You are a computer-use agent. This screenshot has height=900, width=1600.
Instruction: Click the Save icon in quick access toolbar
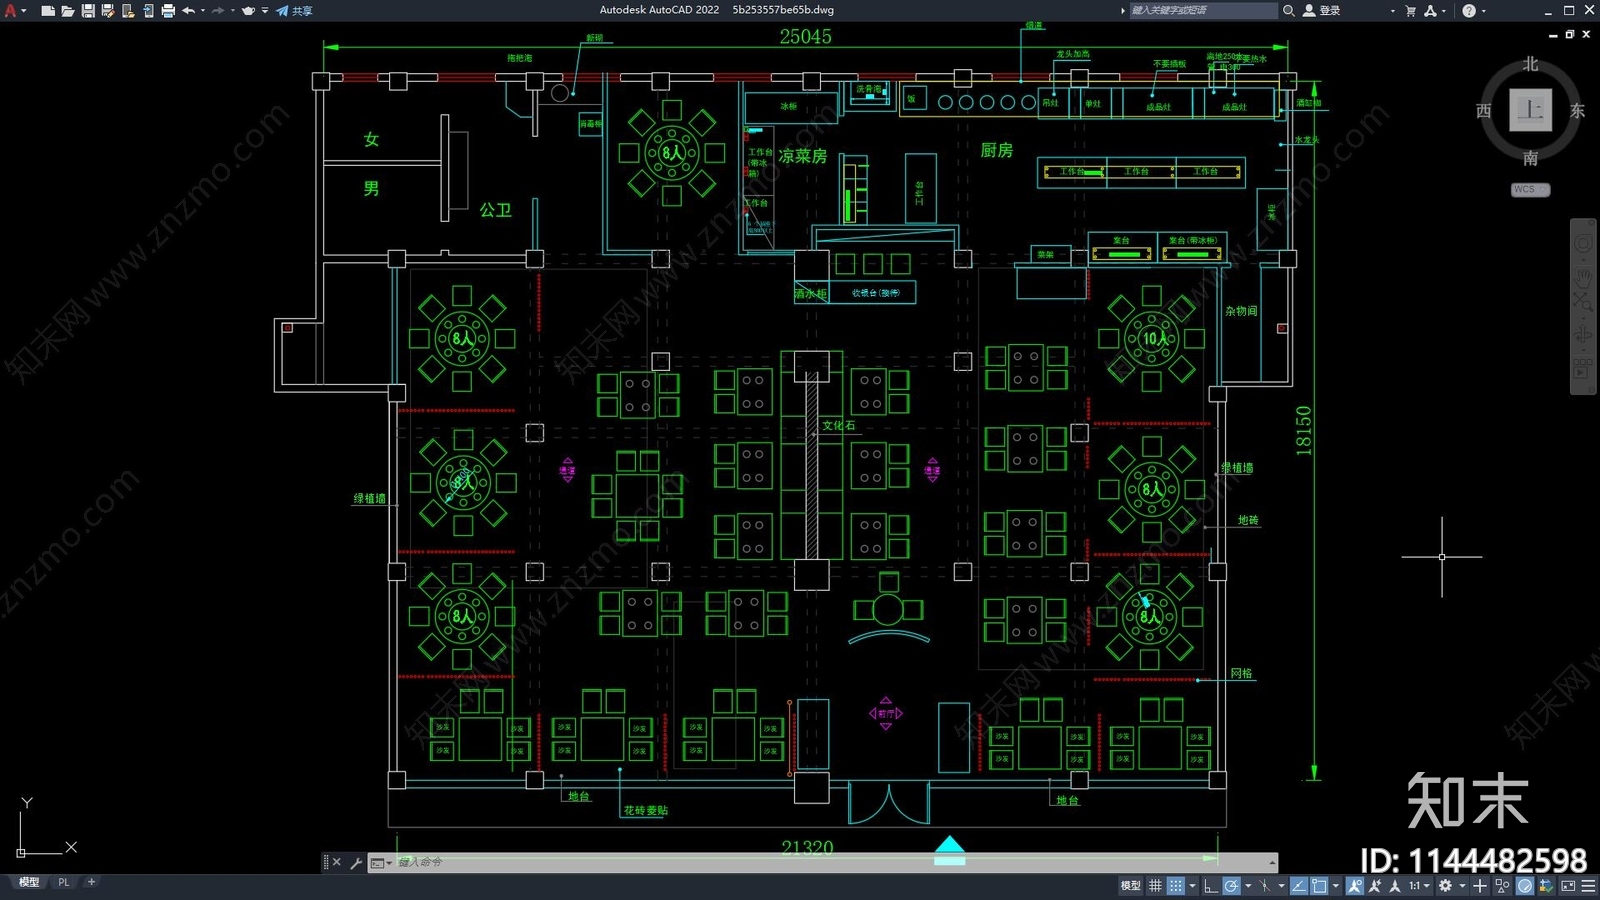88,11
